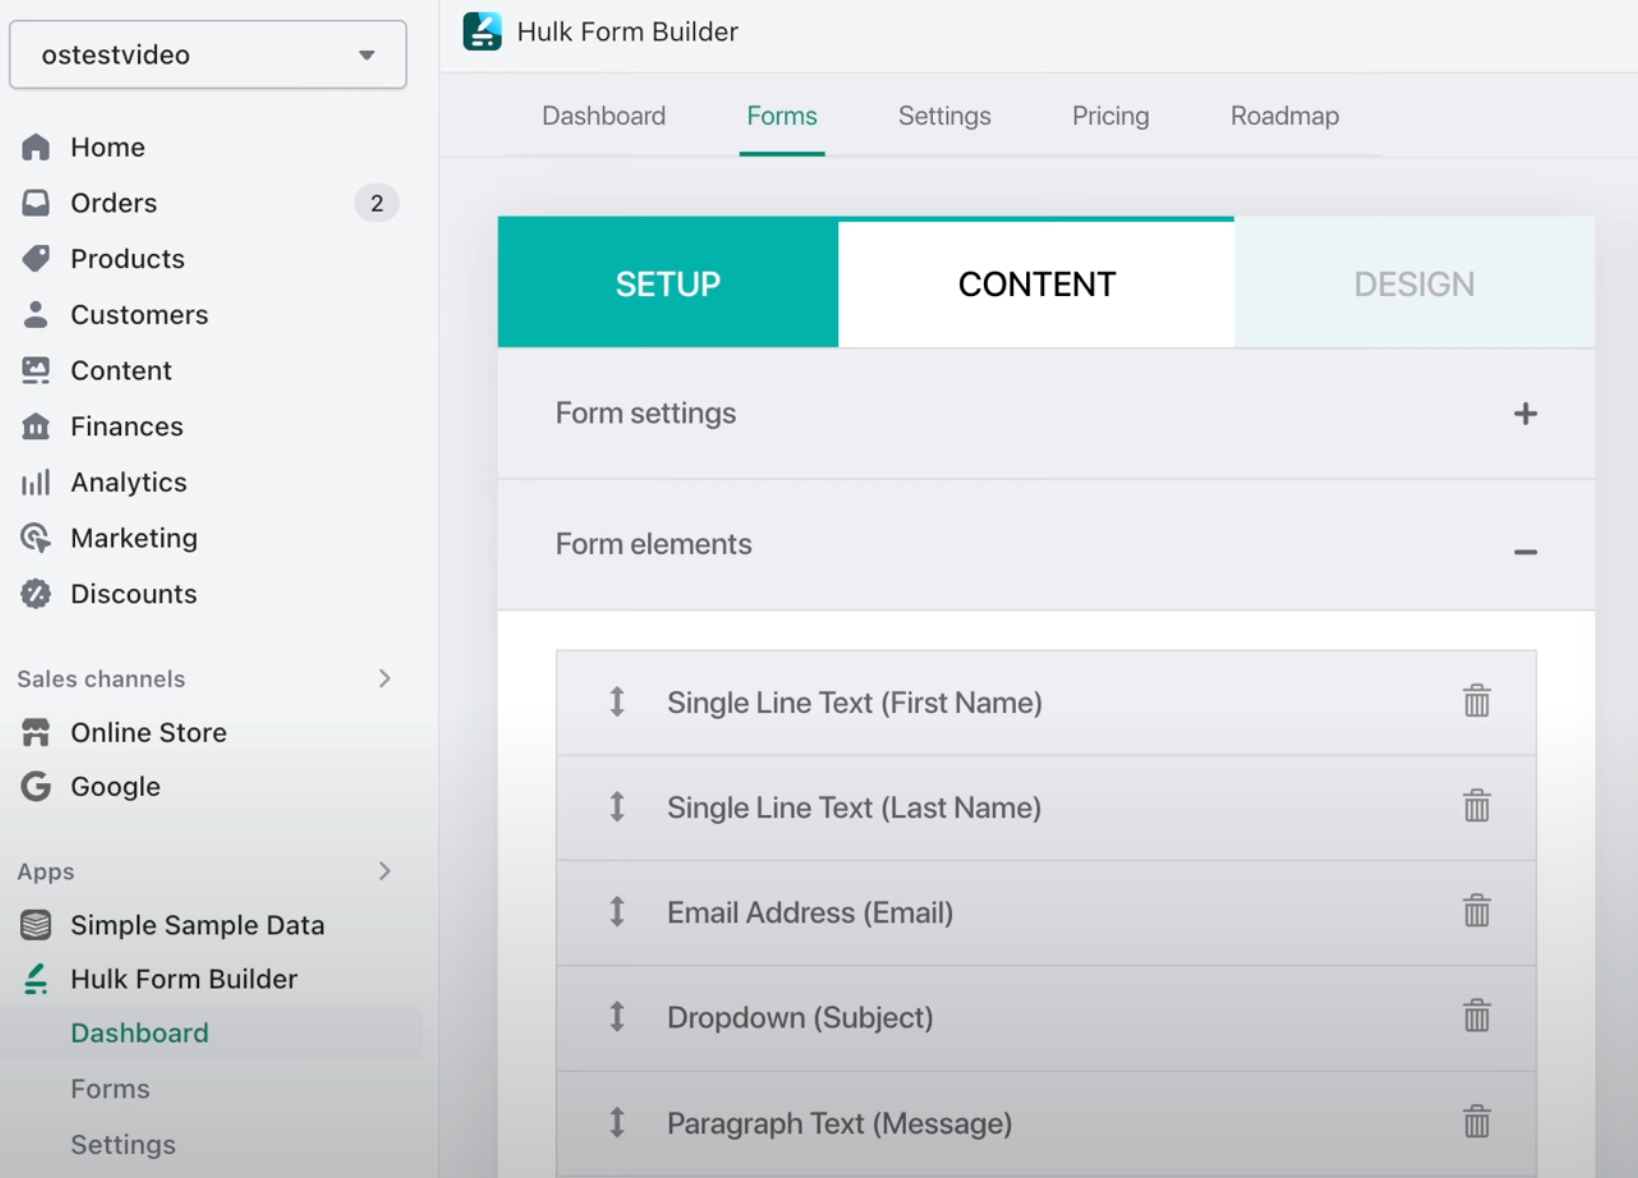The image size is (1638, 1178).
Task: Go to Orders in the sidebar
Action: tap(113, 203)
